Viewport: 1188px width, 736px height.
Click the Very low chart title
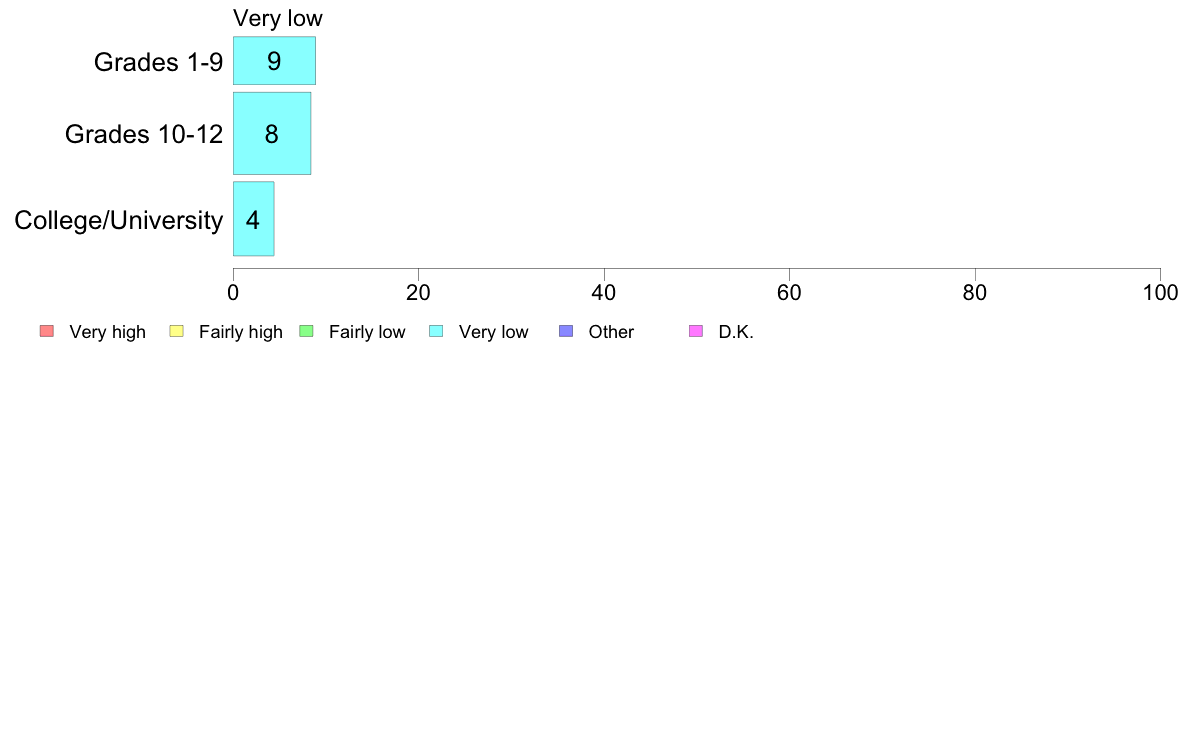(278, 18)
